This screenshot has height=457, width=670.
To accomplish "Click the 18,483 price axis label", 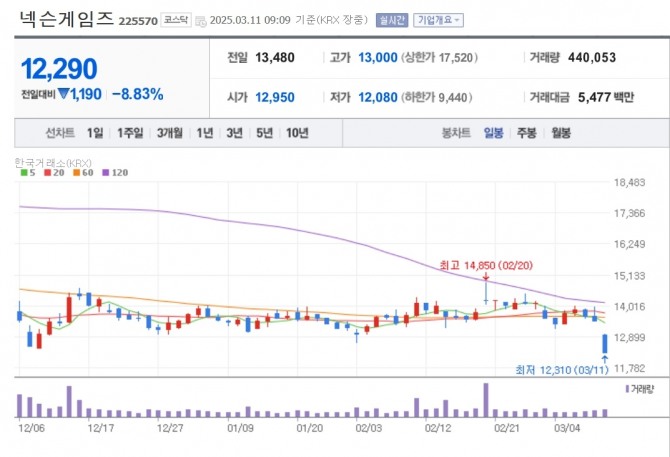I will click(629, 182).
